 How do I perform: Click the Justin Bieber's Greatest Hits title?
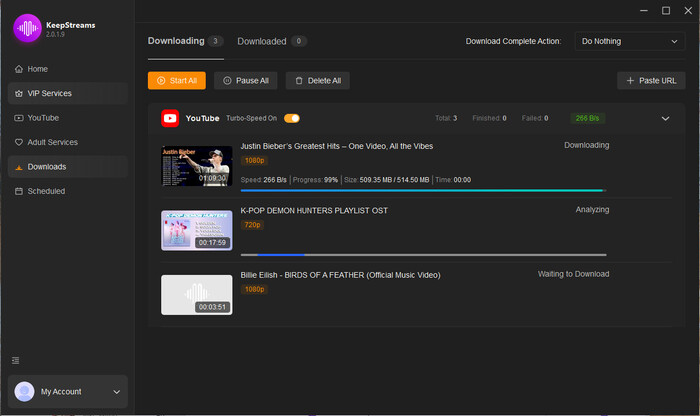pos(337,146)
